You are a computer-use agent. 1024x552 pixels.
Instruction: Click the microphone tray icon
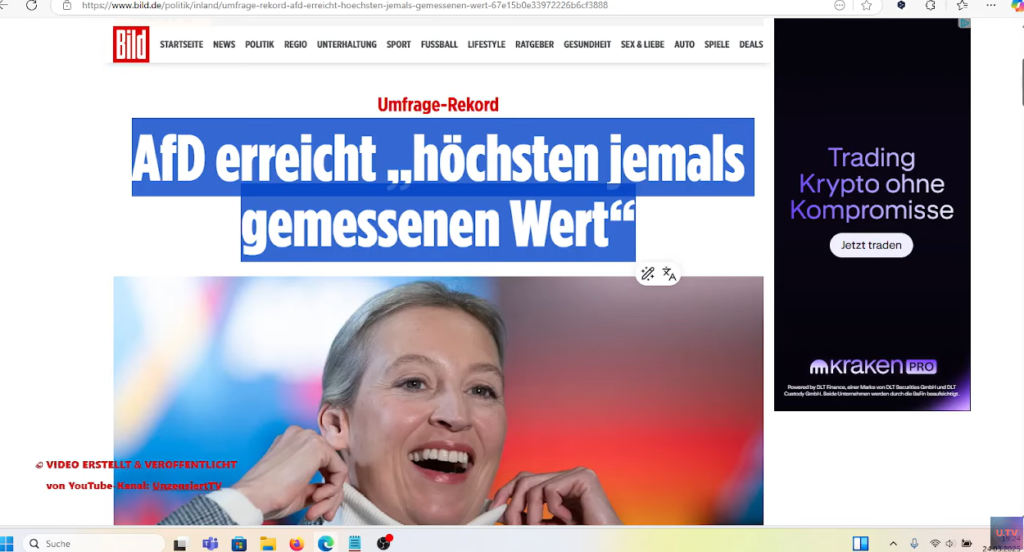(914, 544)
